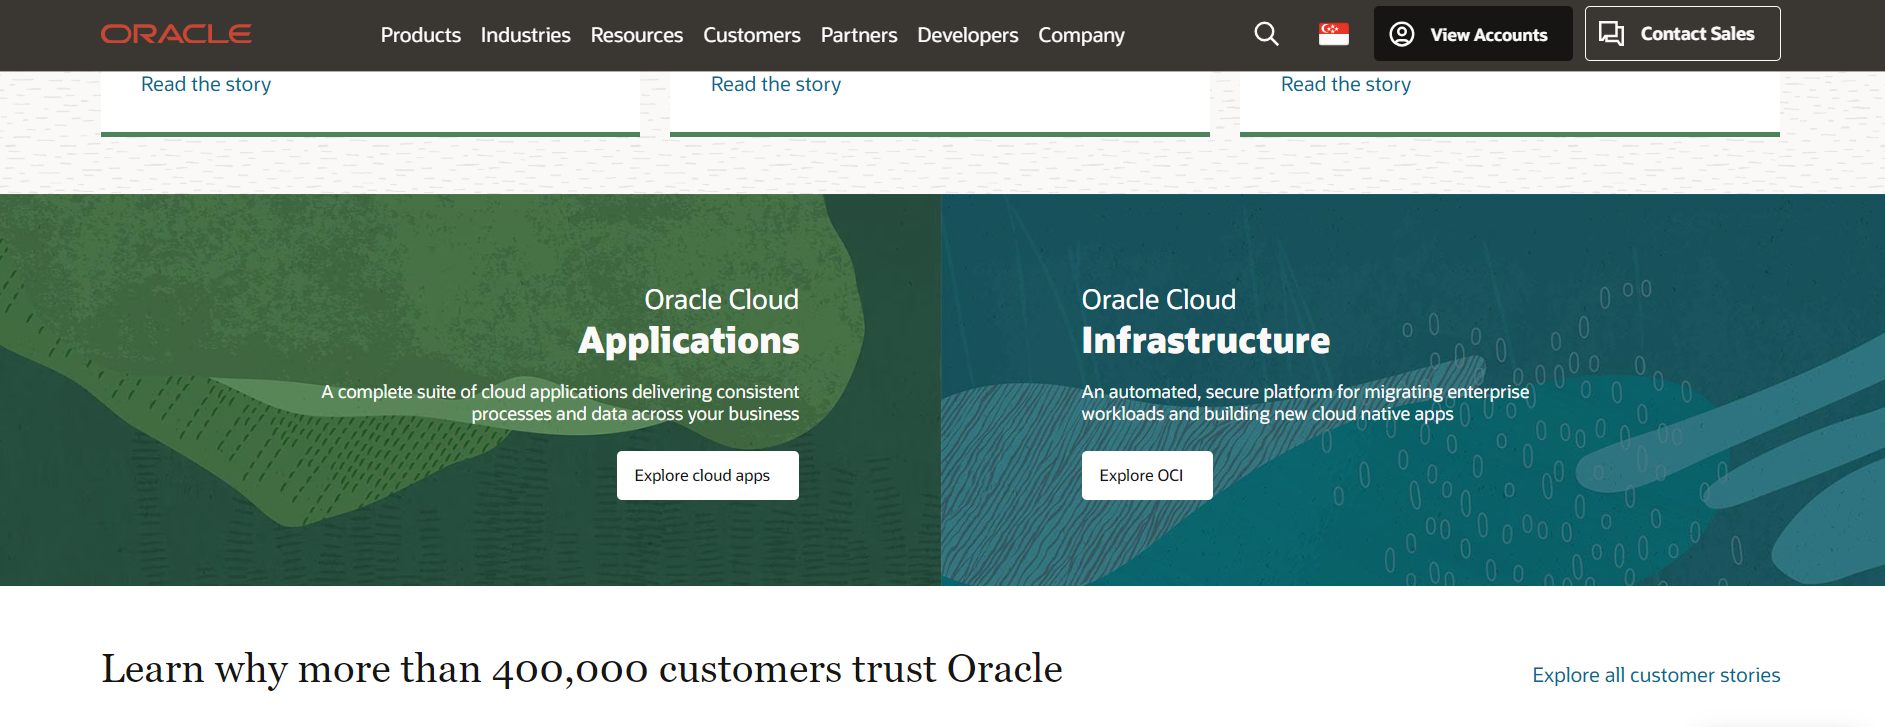
Task: Open the View Accounts button
Action: 1473,34
